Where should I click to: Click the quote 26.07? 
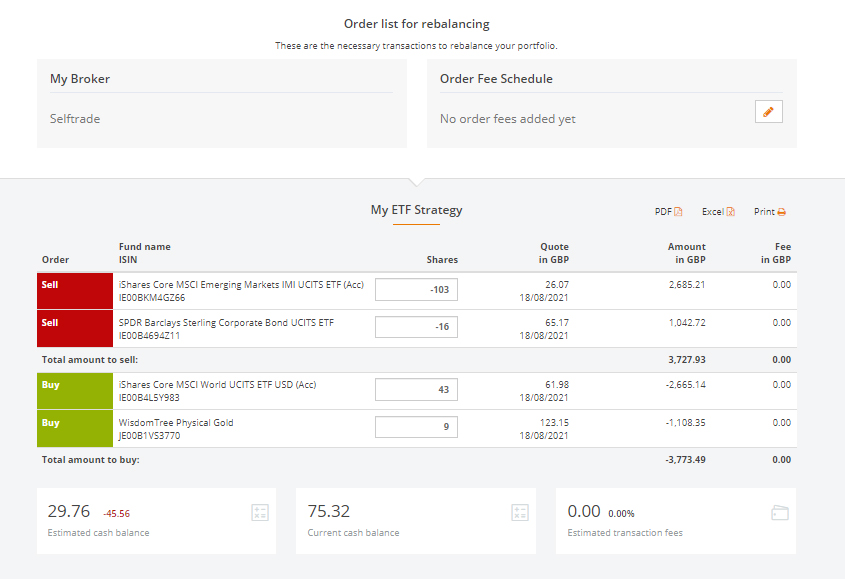(x=557, y=285)
